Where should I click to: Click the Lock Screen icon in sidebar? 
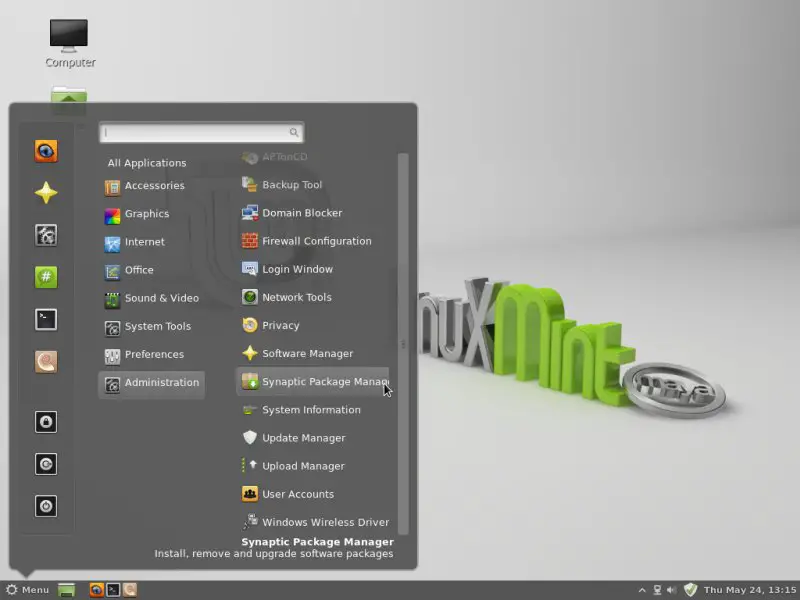[x=46, y=422]
